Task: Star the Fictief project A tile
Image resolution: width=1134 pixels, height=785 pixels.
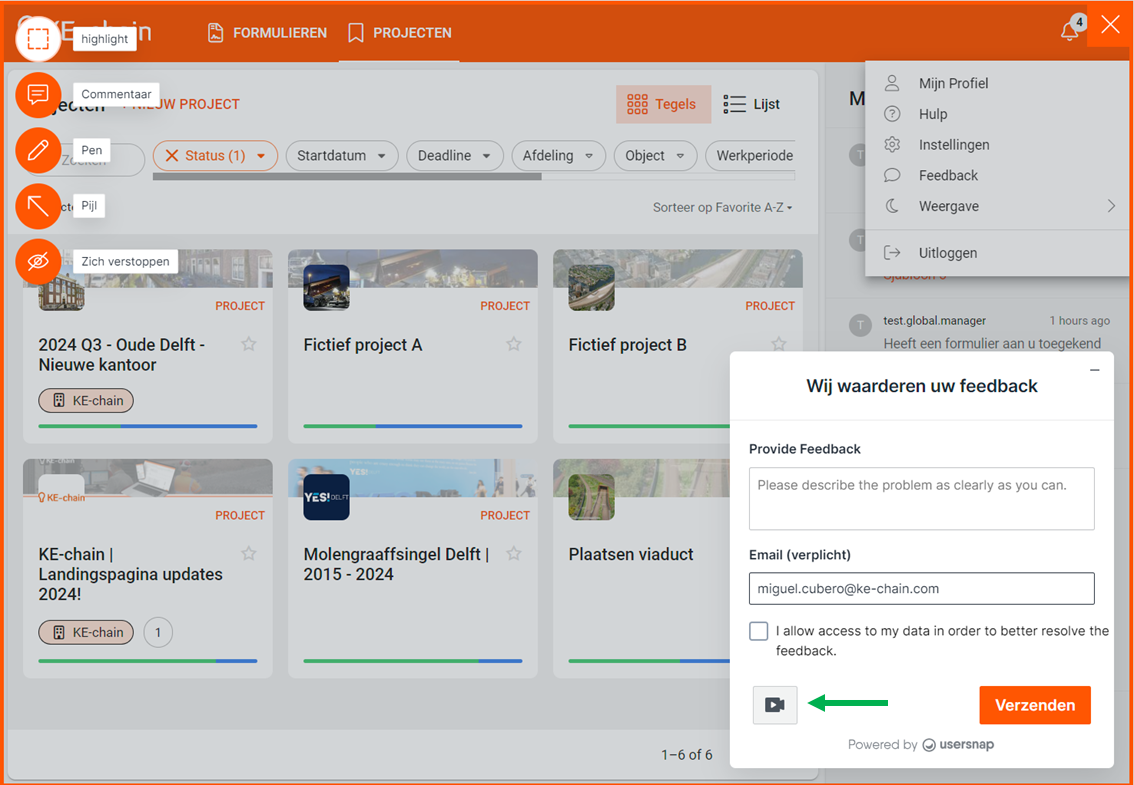Action: tap(514, 344)
